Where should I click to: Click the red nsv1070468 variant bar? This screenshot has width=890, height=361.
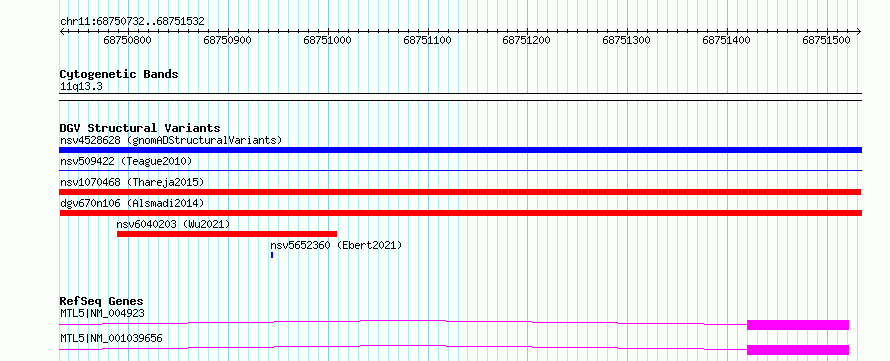460,192
